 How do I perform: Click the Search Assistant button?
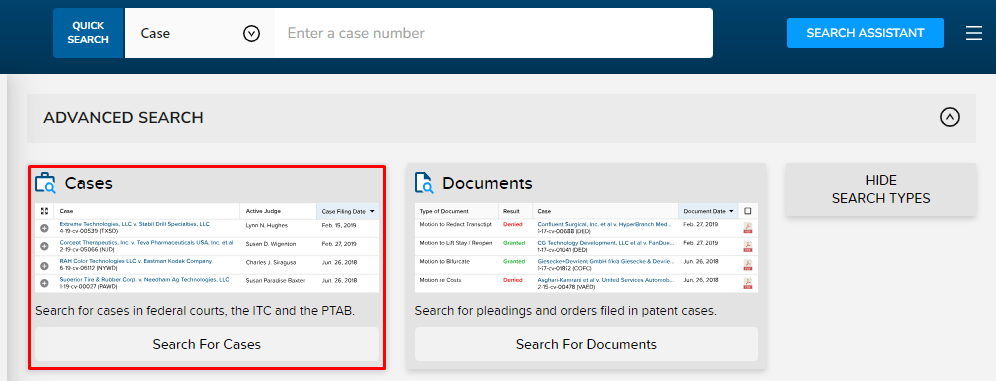click(865, 33)
